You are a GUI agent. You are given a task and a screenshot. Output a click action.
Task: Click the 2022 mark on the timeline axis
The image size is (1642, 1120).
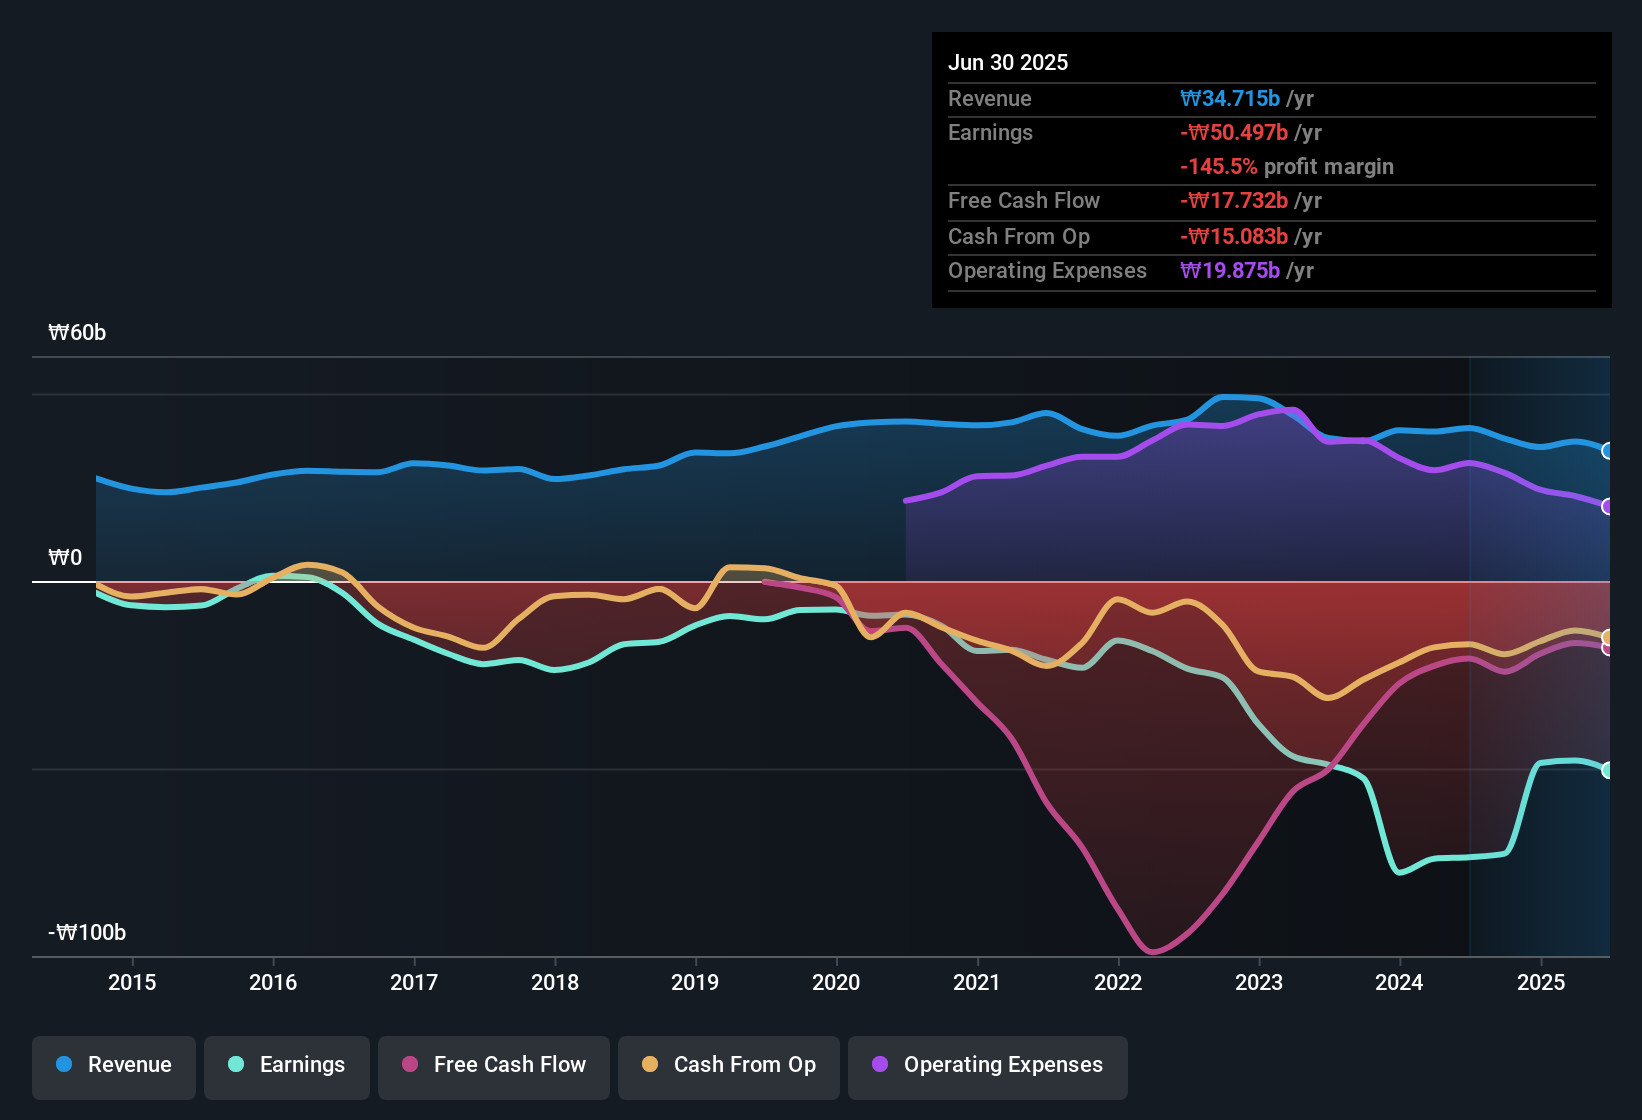[x=1118, y=983]
